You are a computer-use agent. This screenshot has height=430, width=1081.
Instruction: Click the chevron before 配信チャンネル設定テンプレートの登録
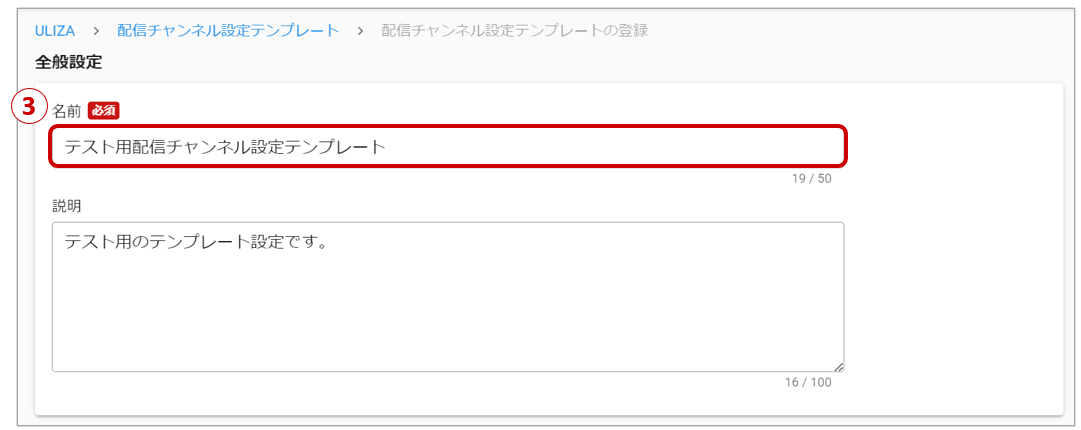(361, 30)
